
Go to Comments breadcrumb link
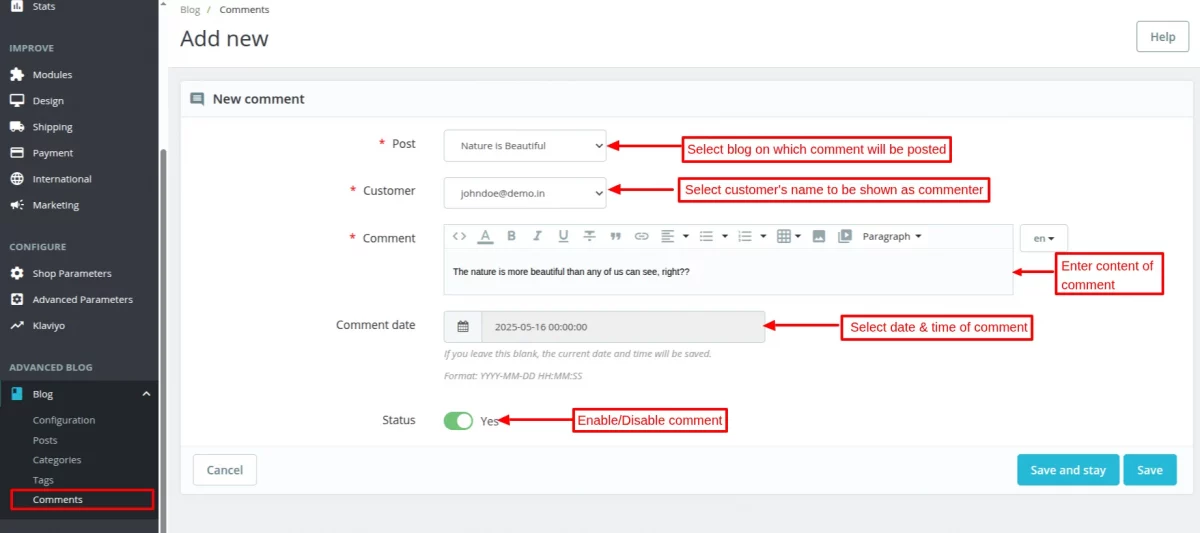[244, 10]
